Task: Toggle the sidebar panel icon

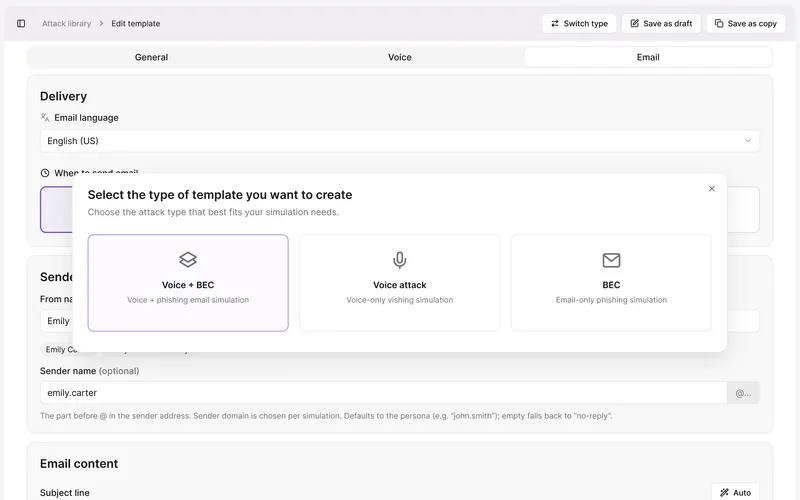Action: (21, 23)
